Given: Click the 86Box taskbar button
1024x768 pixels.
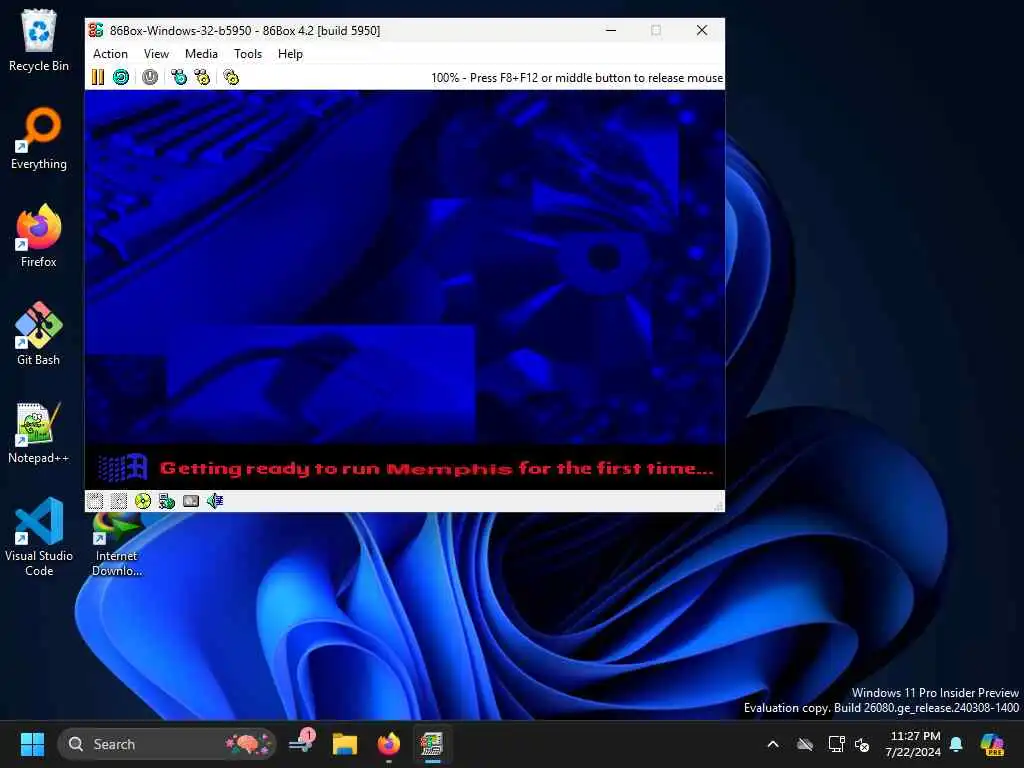Looking at the screenshot, I should click(432, 744).
